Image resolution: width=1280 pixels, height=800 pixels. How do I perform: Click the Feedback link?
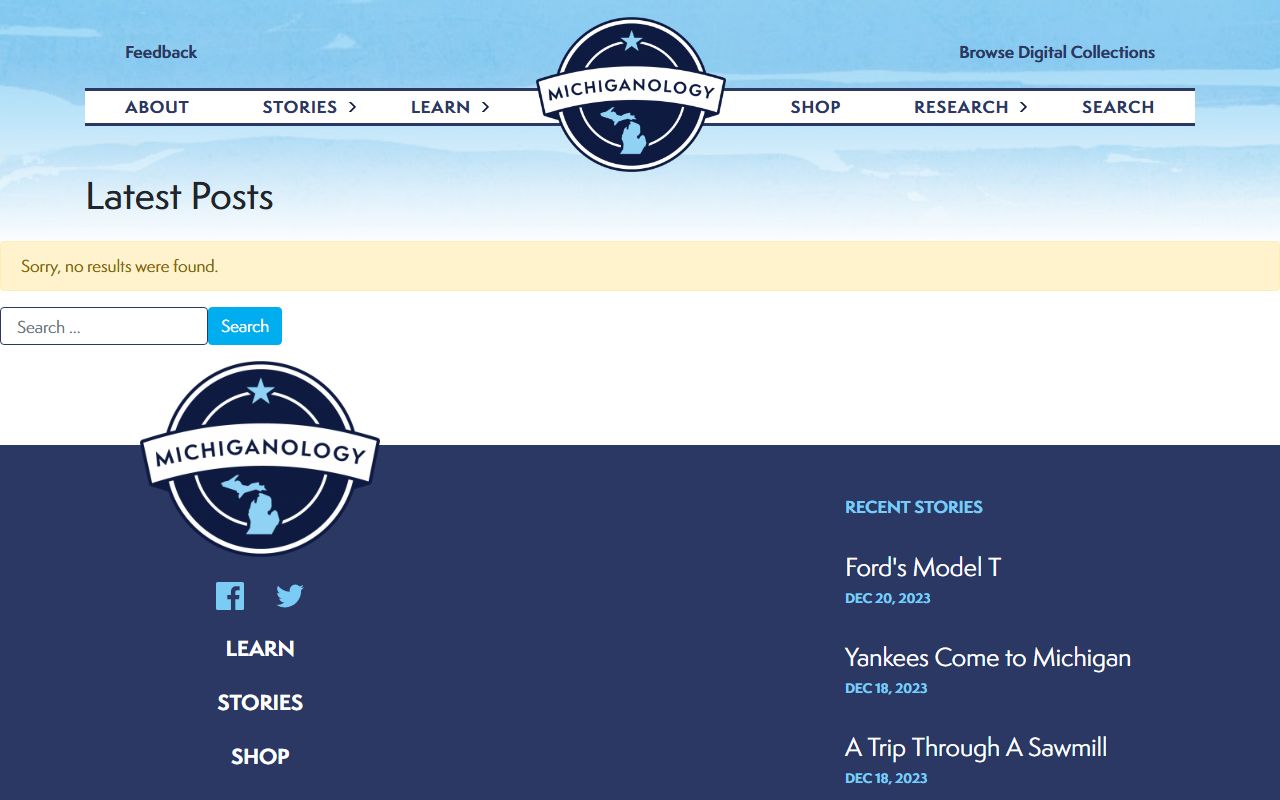tap(161, 52)
